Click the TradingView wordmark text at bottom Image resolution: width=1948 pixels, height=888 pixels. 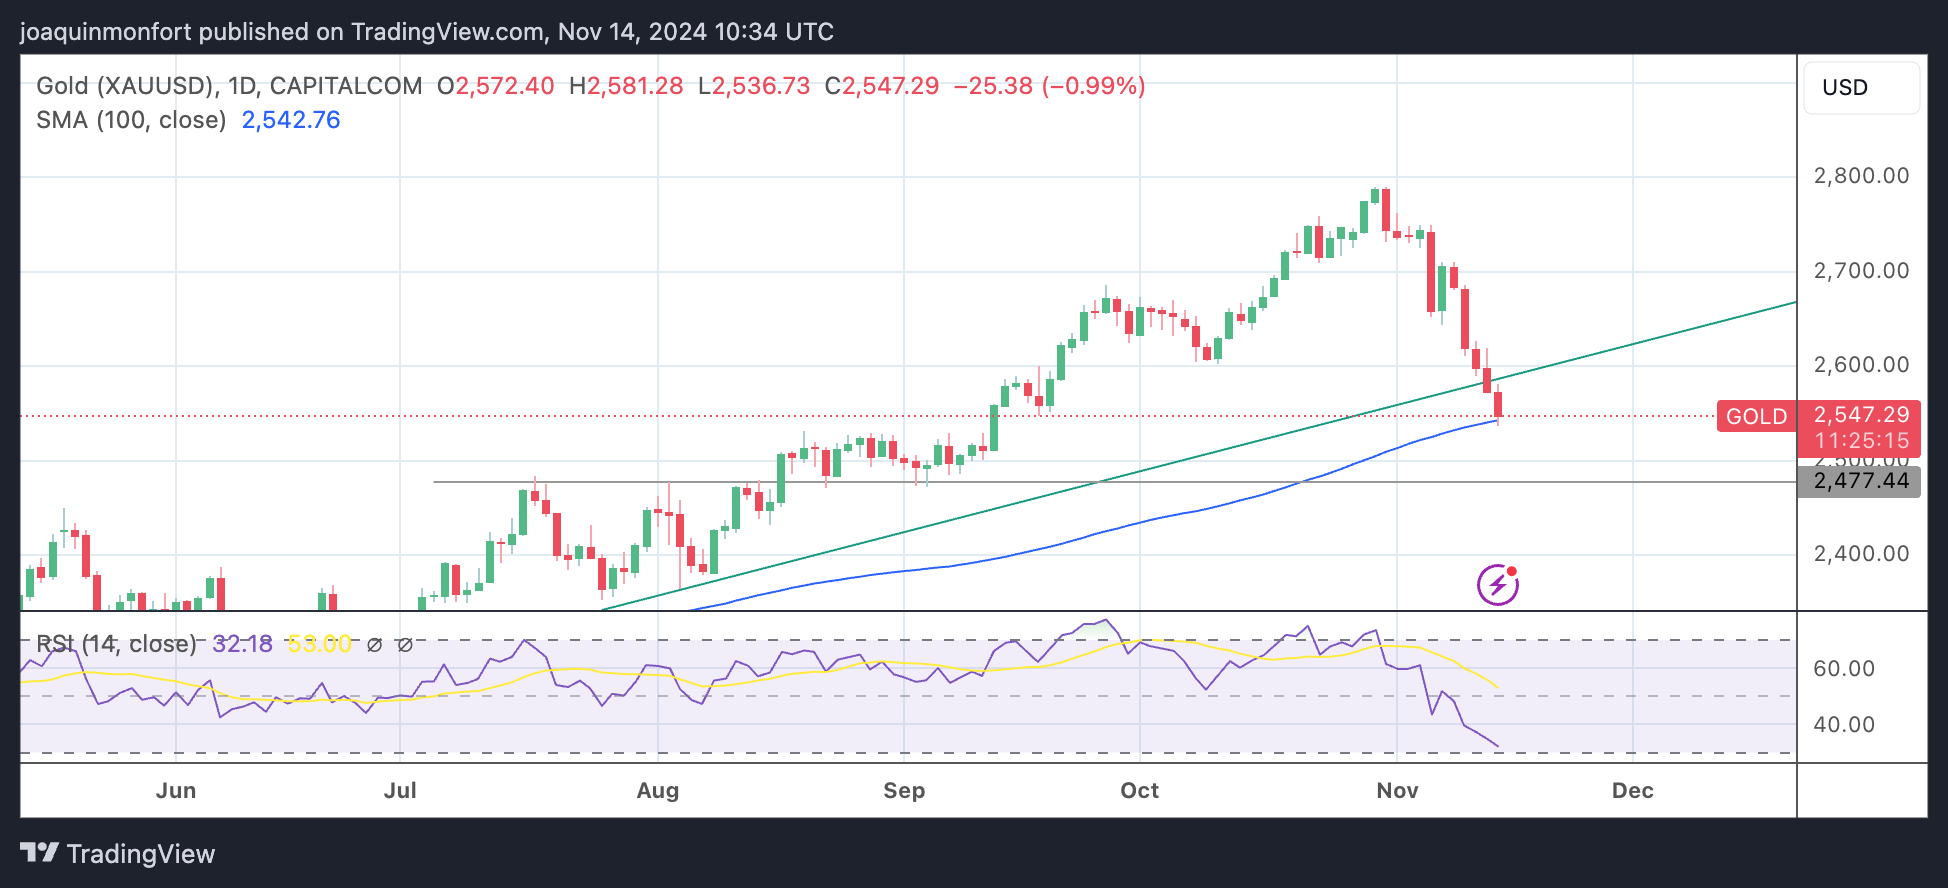coord(140,854)
